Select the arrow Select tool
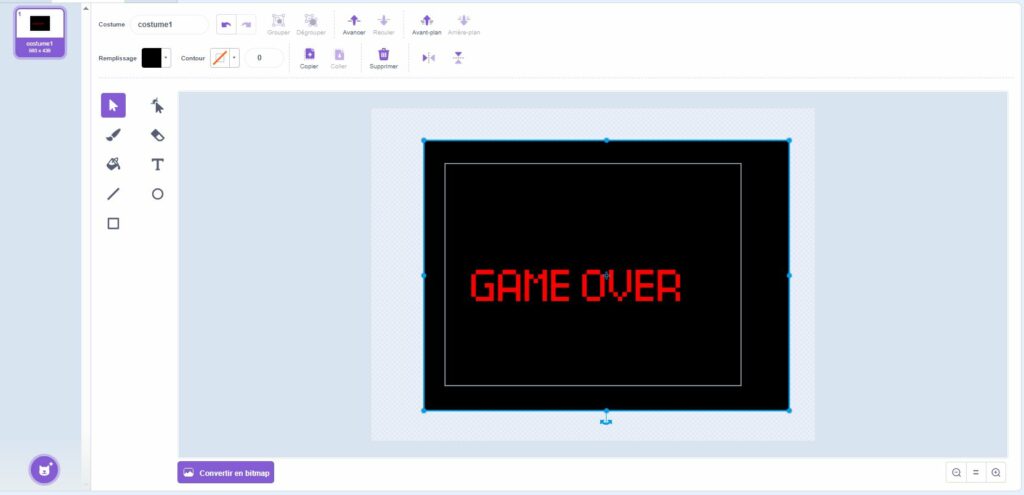Screen dimensions: 1024x495 (x=113, y=105)
